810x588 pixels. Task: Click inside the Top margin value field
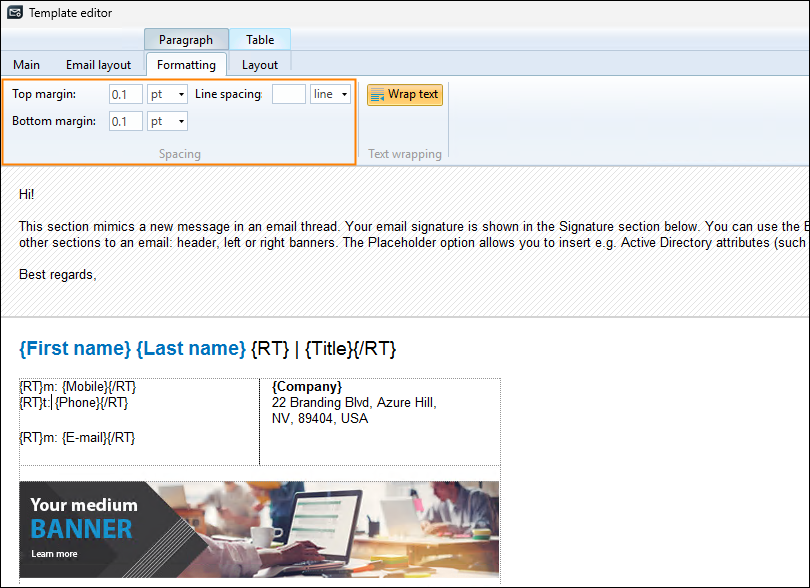pyautogui.click(x=125, y=93)
